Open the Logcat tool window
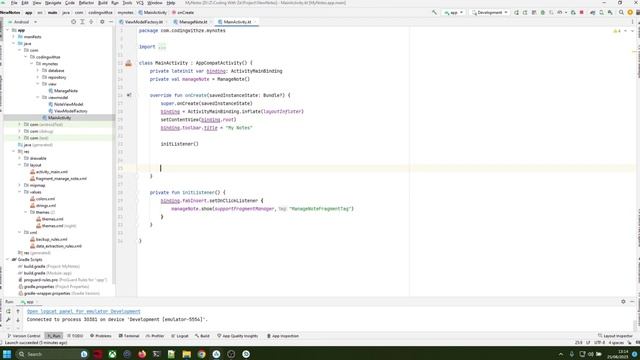 point(180,336)
